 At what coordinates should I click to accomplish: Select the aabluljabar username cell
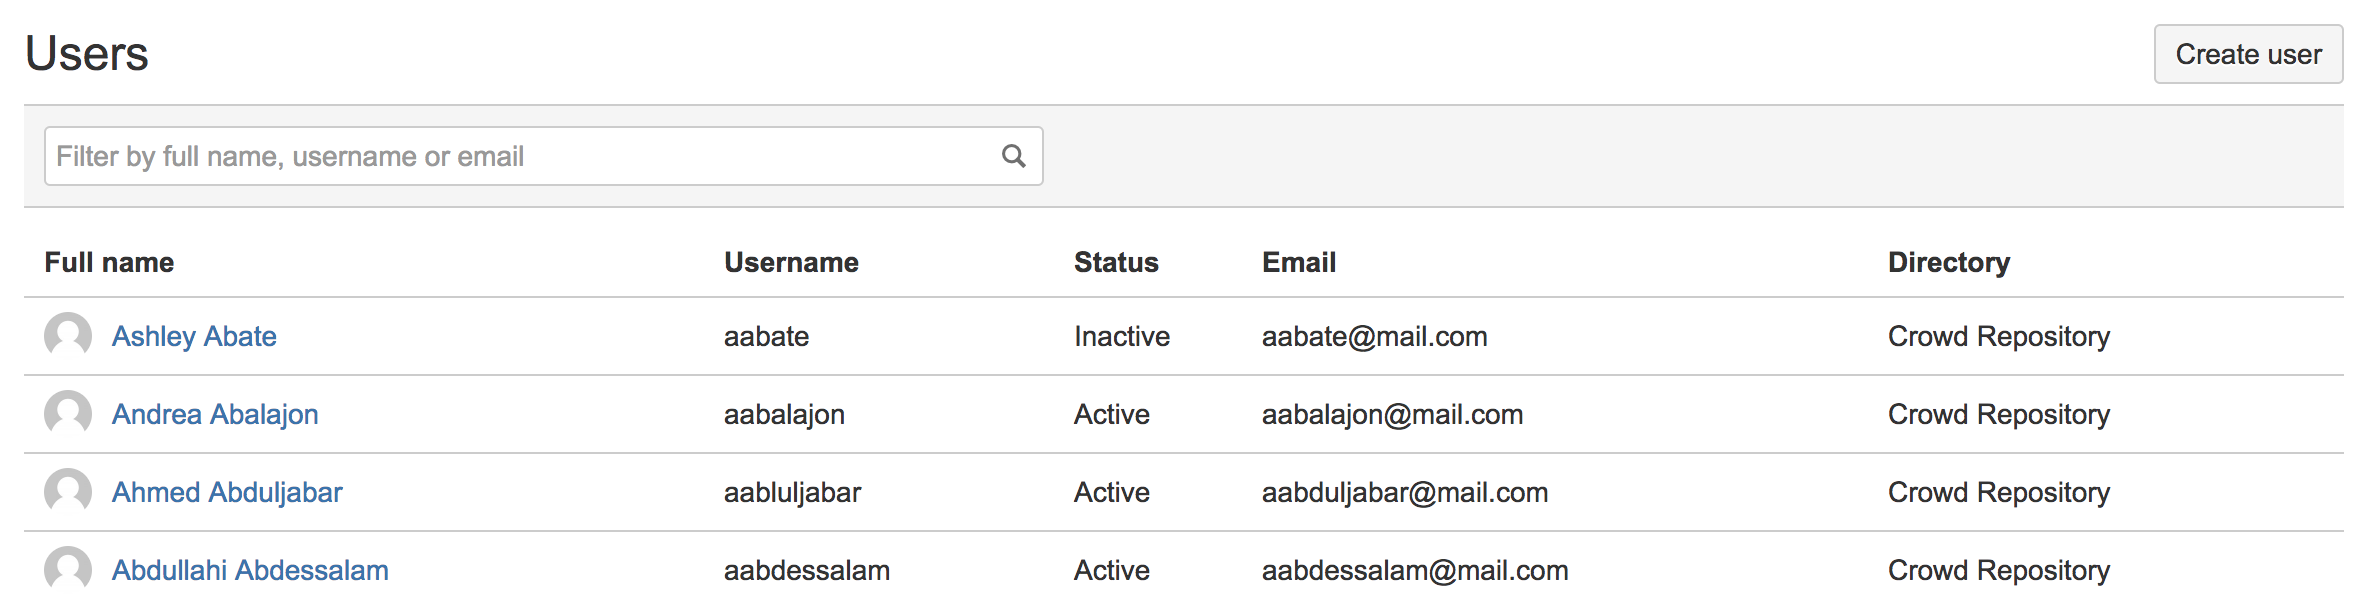coord(792,492)
